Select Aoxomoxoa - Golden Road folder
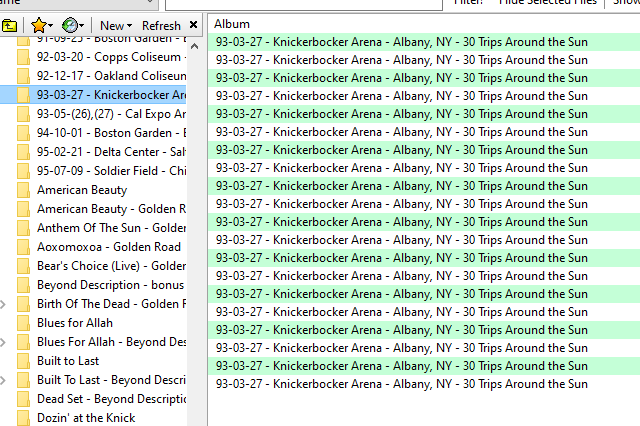The width and height of the screenshot is (640, 426). click(x=109, y=247)
